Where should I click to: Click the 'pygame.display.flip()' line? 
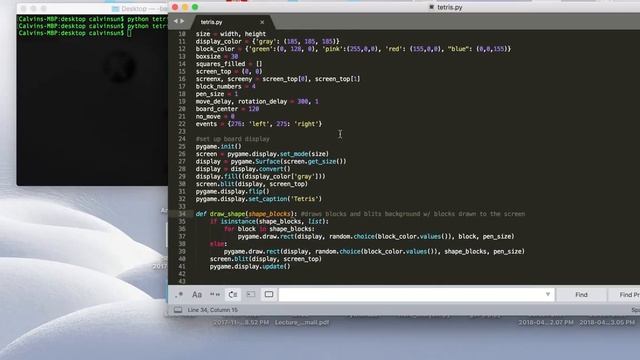[233, 191]
